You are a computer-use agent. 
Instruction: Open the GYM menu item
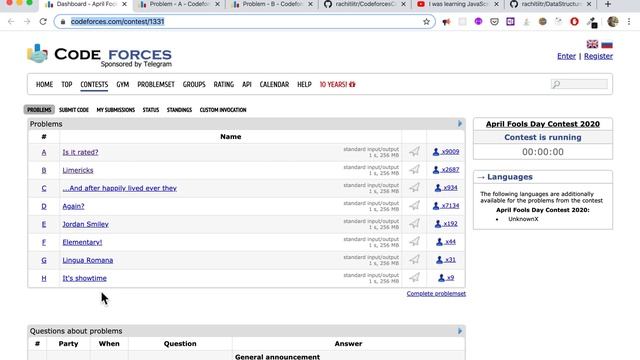pos(122,84)
